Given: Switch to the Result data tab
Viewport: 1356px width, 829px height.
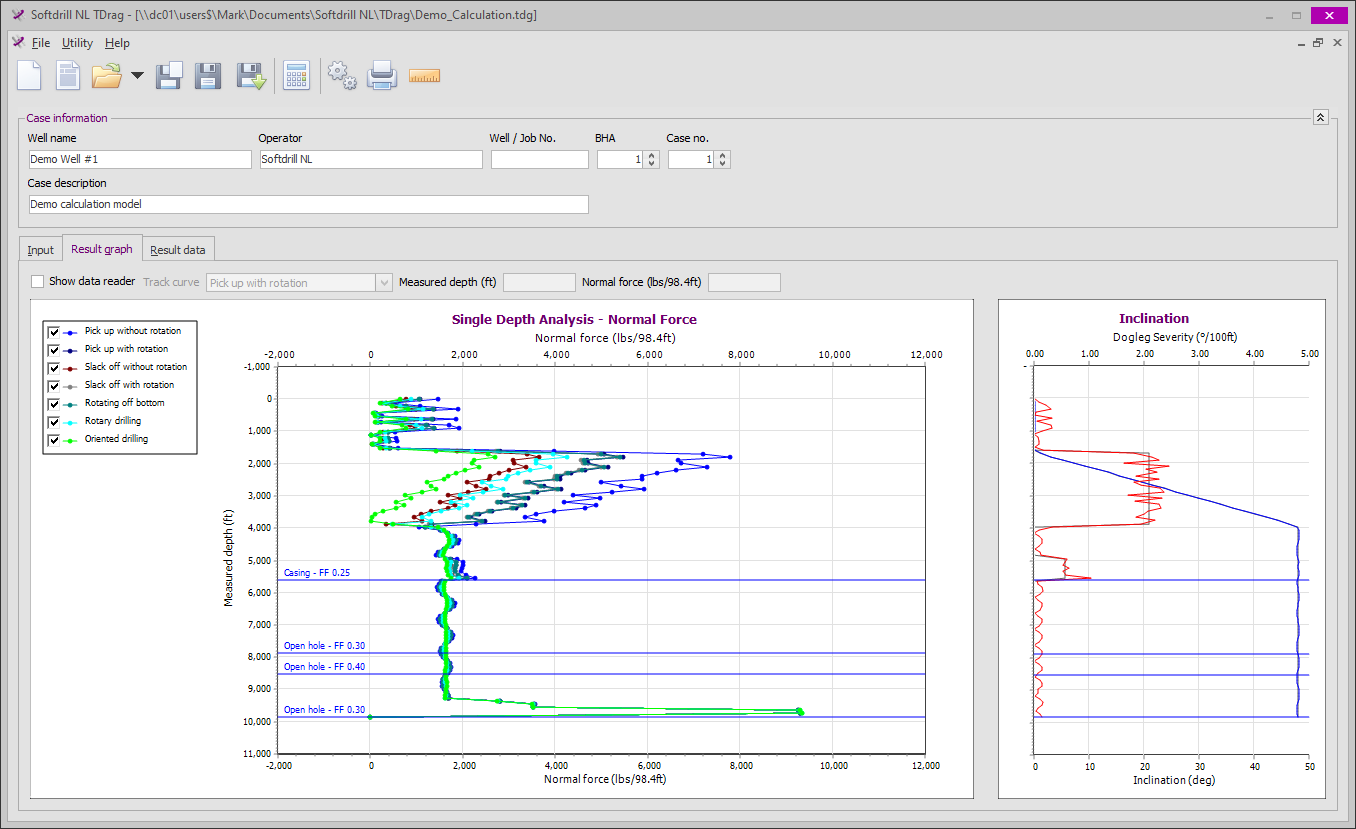Looking at the screenshot, I should 177,250.
